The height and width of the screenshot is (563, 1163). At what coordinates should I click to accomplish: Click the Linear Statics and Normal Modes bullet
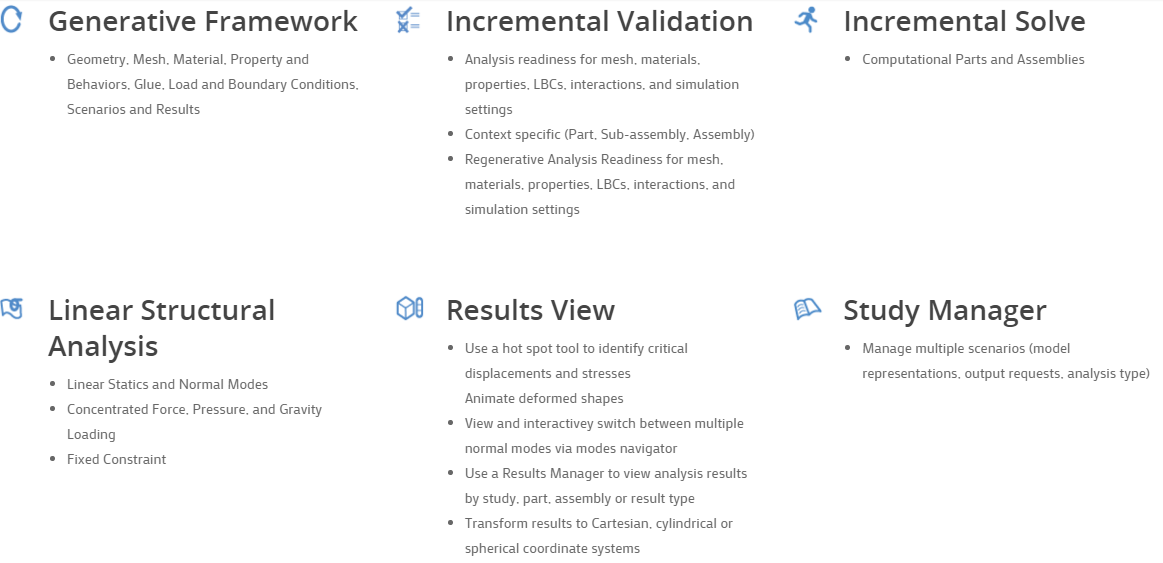click(x=167, y=384)
